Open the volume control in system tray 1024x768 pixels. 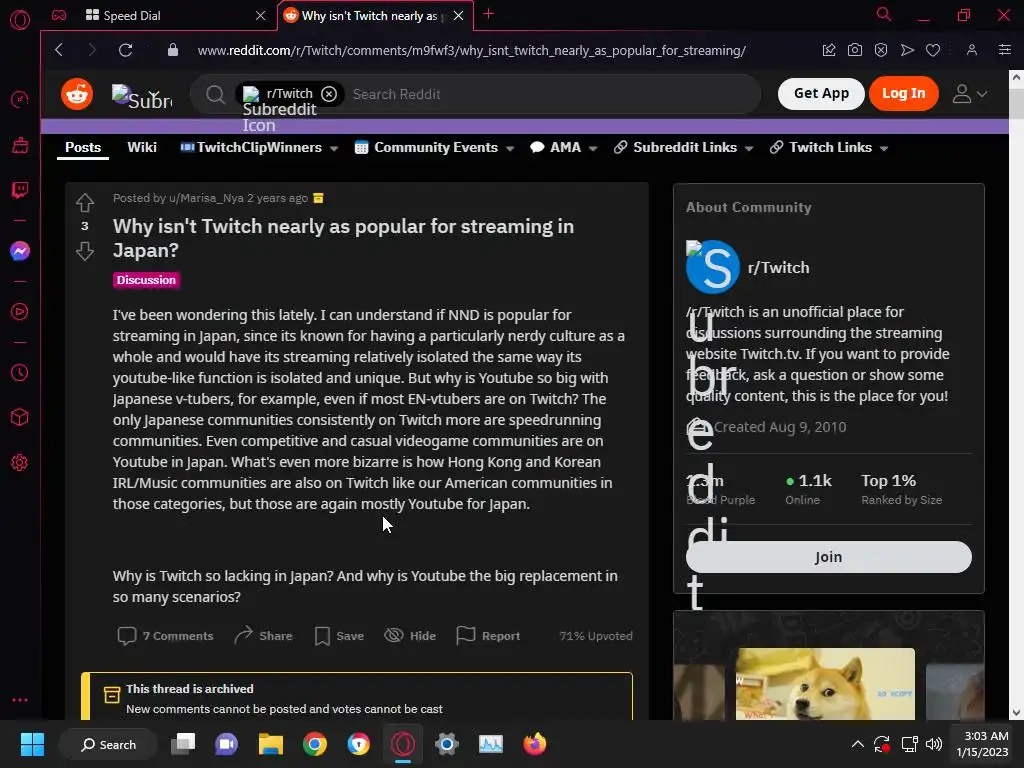coord(934,744)
